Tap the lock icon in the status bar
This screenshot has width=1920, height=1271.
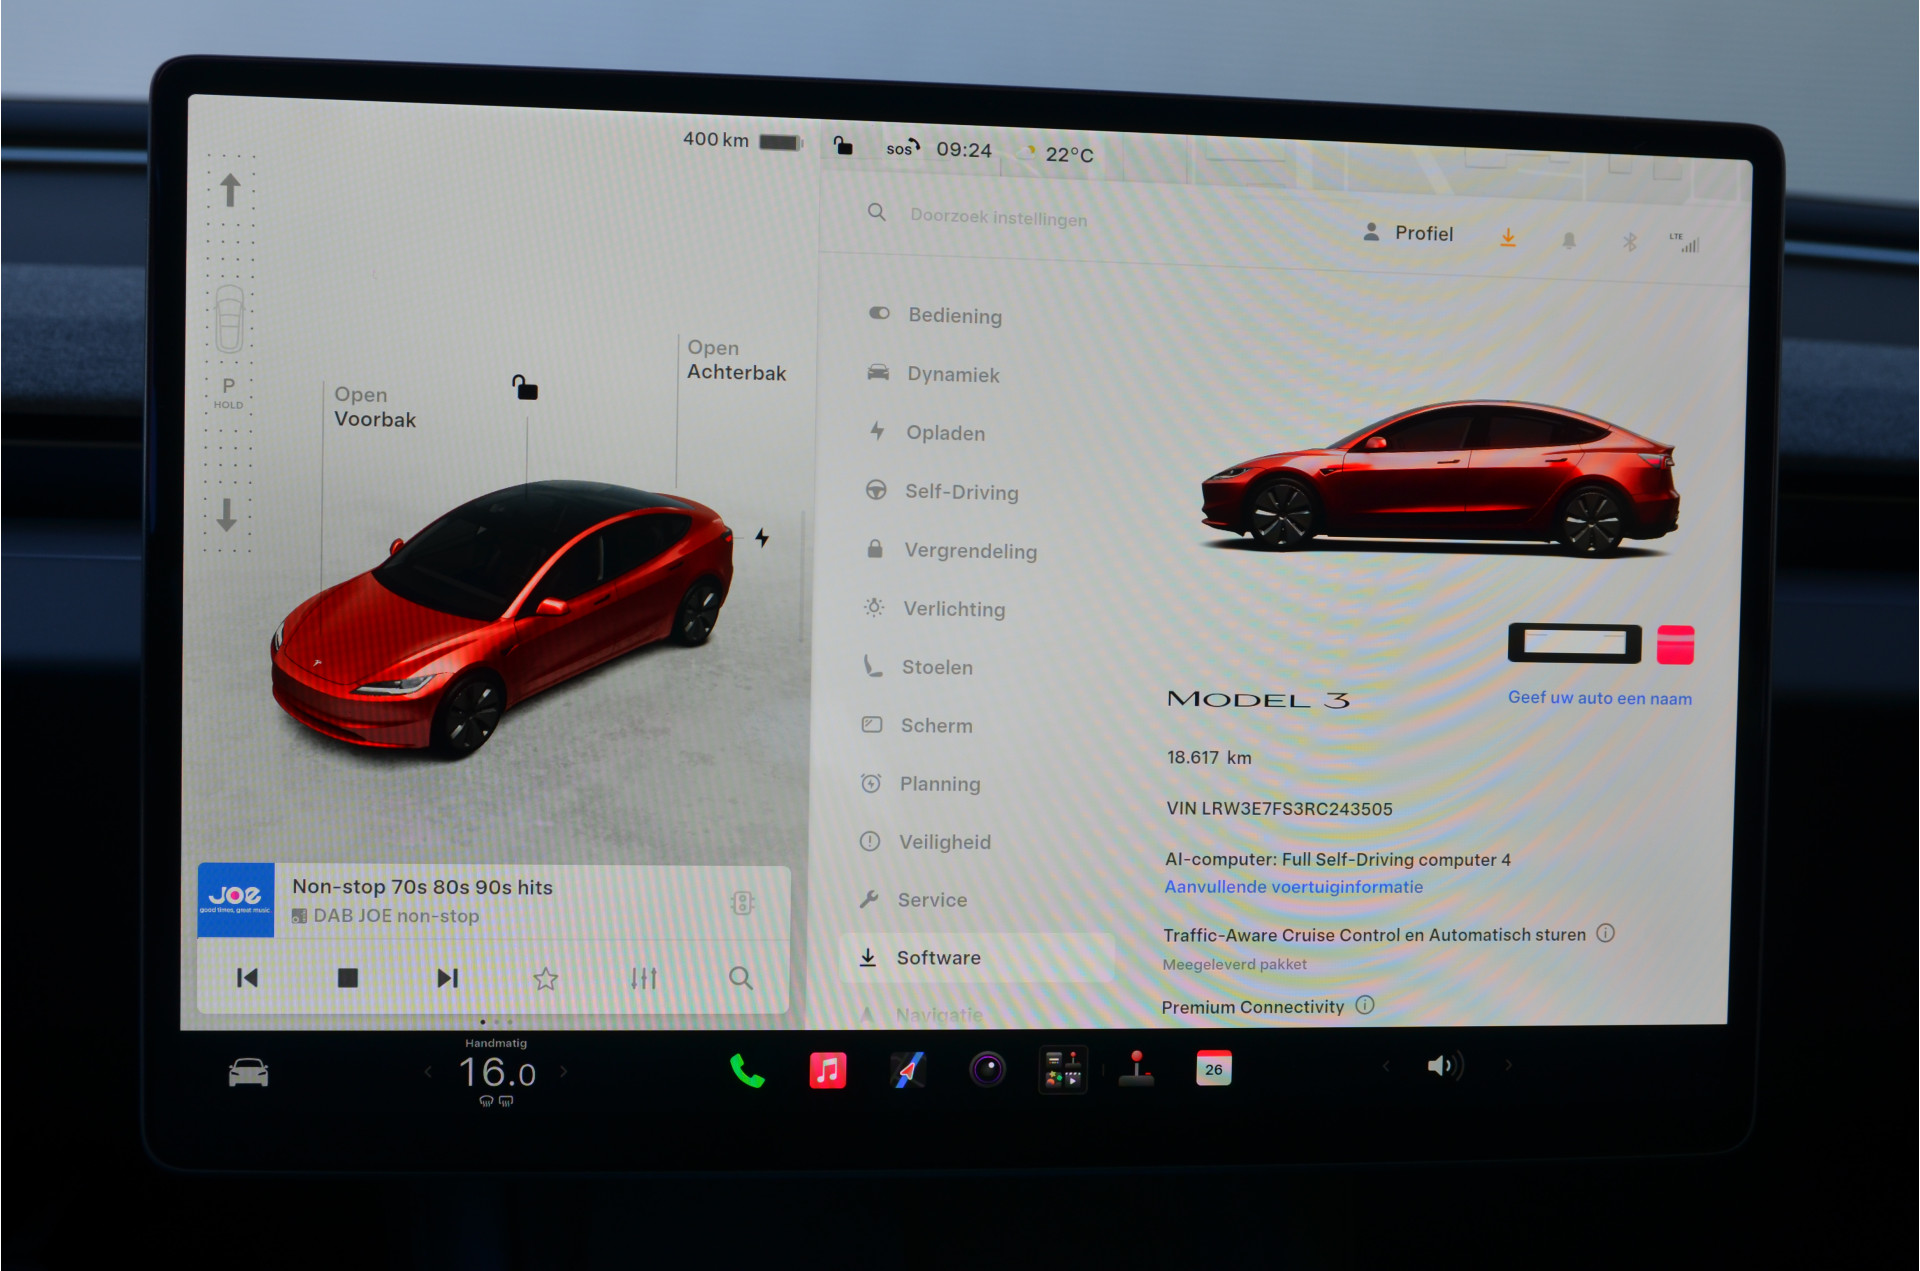pos(844,146)
